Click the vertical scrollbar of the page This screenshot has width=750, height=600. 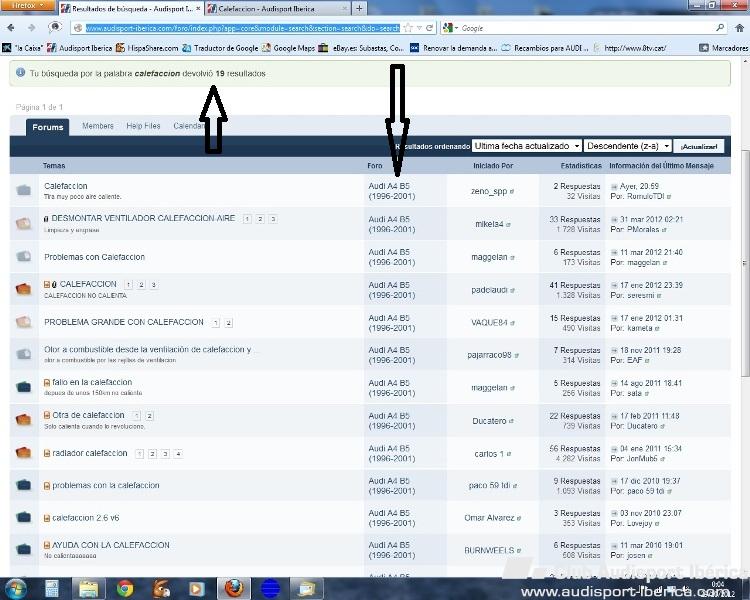point(745,263)
